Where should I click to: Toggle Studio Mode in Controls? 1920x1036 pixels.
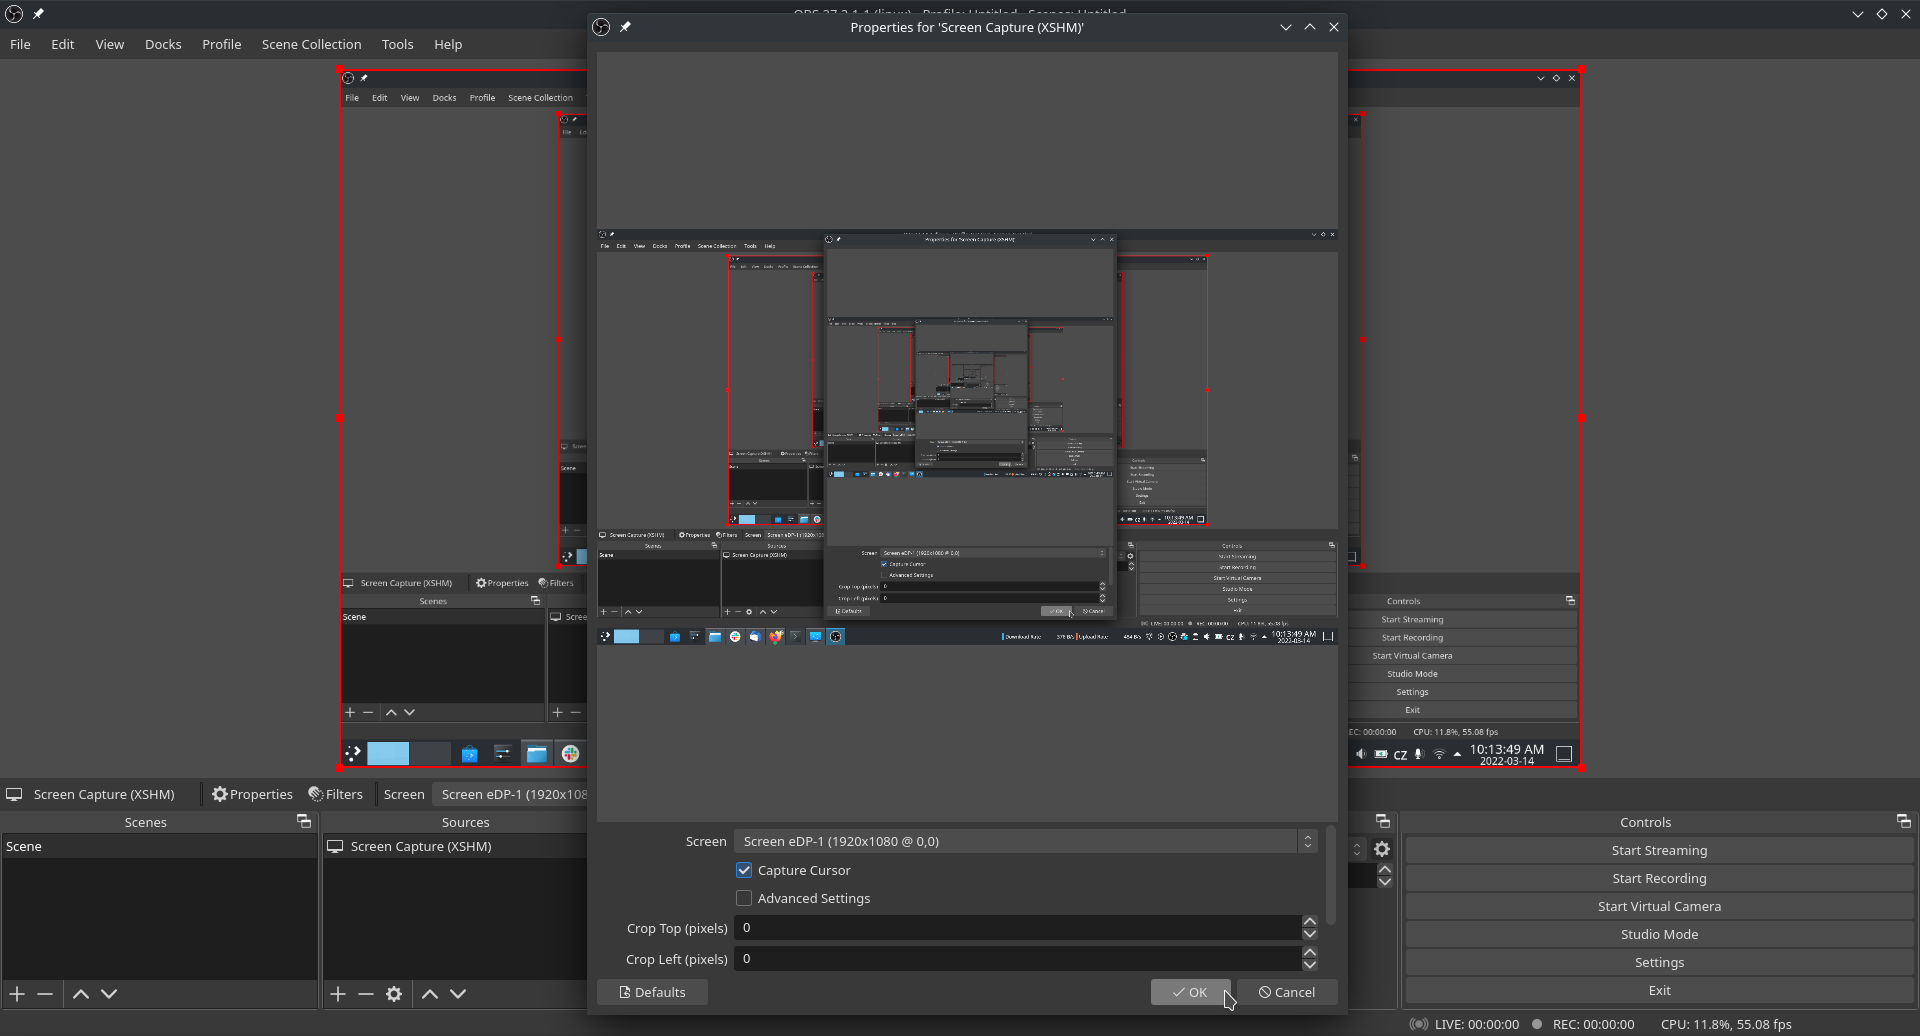[1659, 934]
